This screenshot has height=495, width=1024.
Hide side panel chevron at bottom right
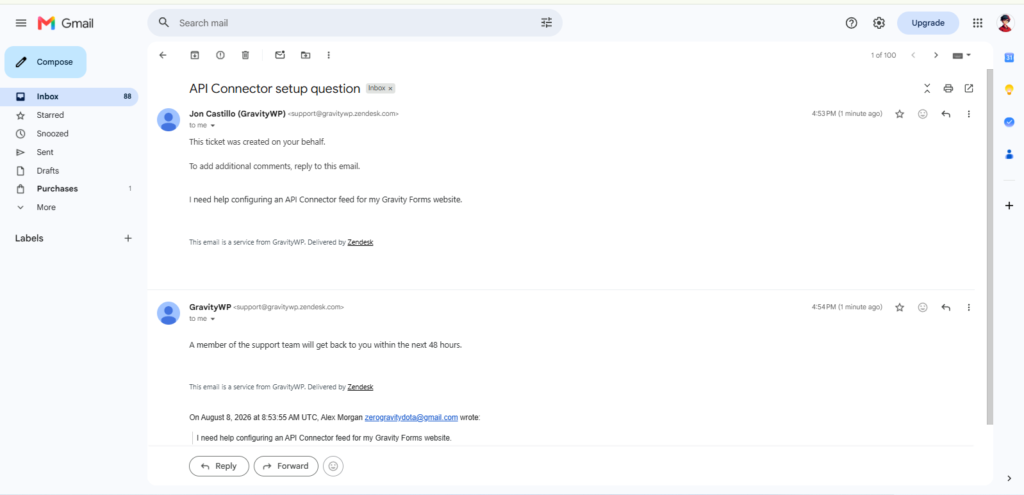point(1008,479)
